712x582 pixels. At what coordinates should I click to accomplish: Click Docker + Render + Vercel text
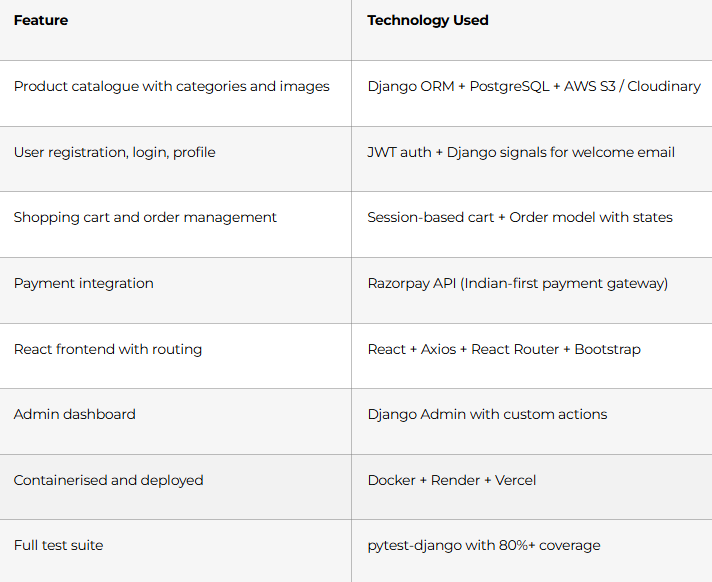[452, 480]
